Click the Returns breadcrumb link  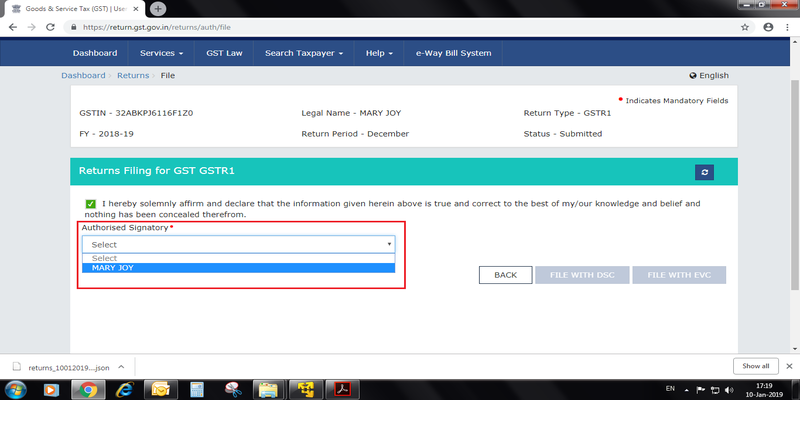point(132,76)
